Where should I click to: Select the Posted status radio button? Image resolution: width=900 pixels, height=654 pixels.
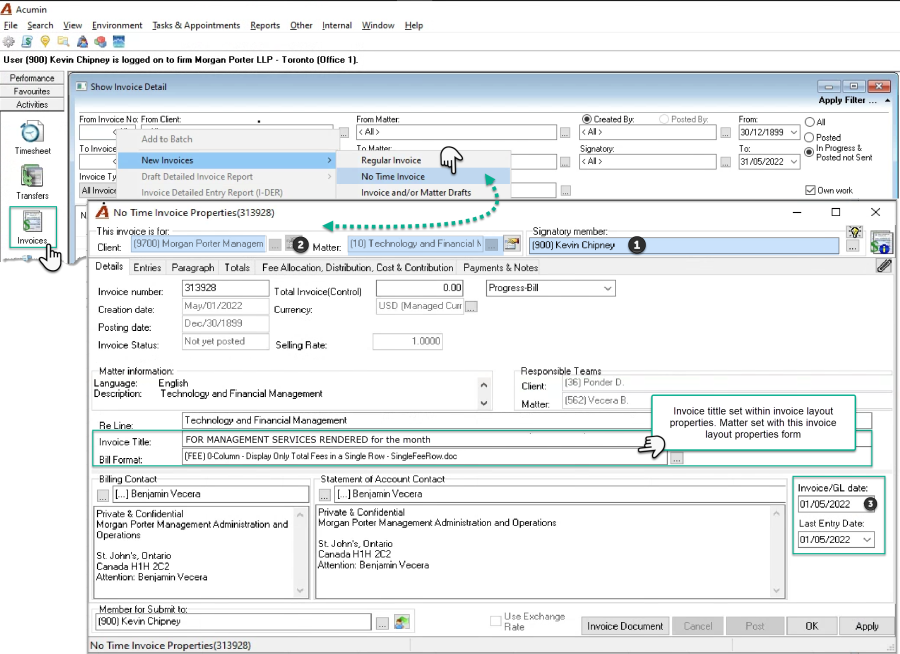(809, 137)
